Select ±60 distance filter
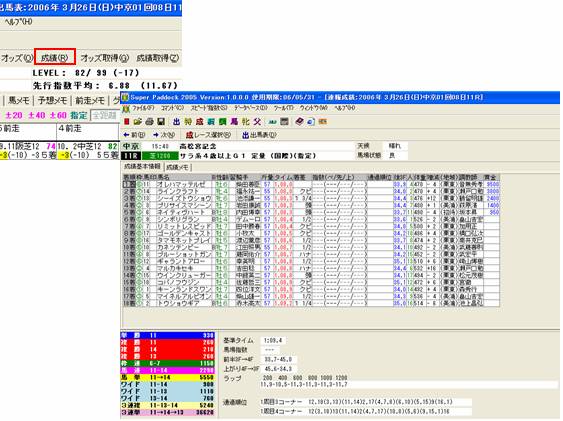 click(x=58, y=115)
